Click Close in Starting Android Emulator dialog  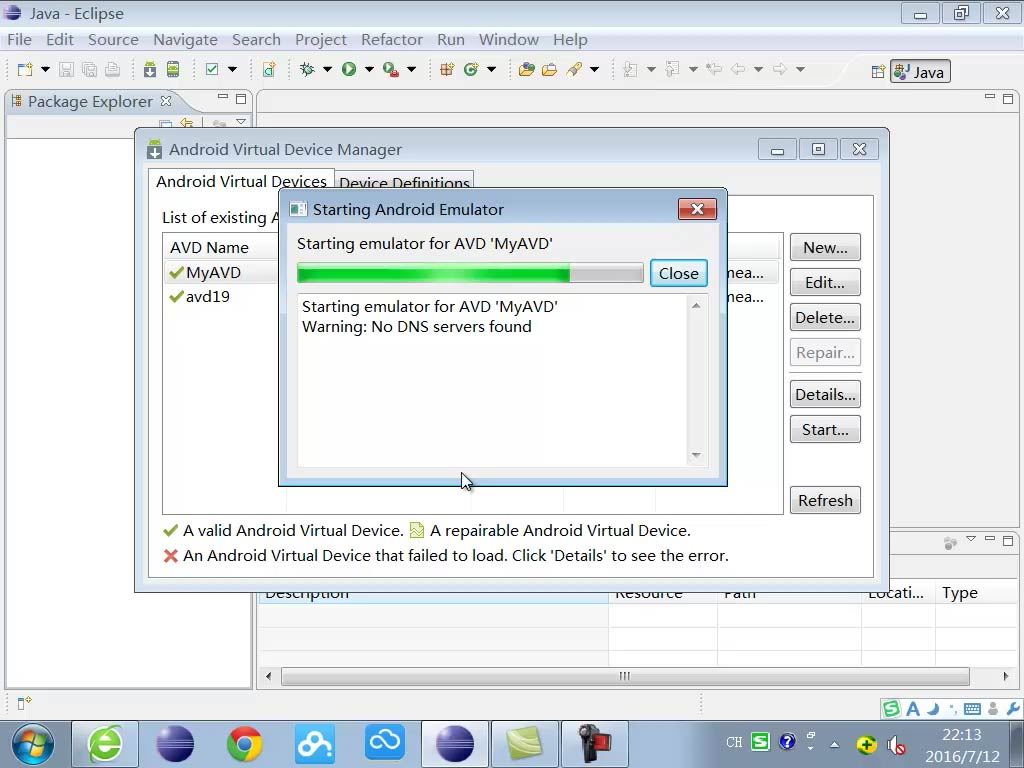point(679,273)
